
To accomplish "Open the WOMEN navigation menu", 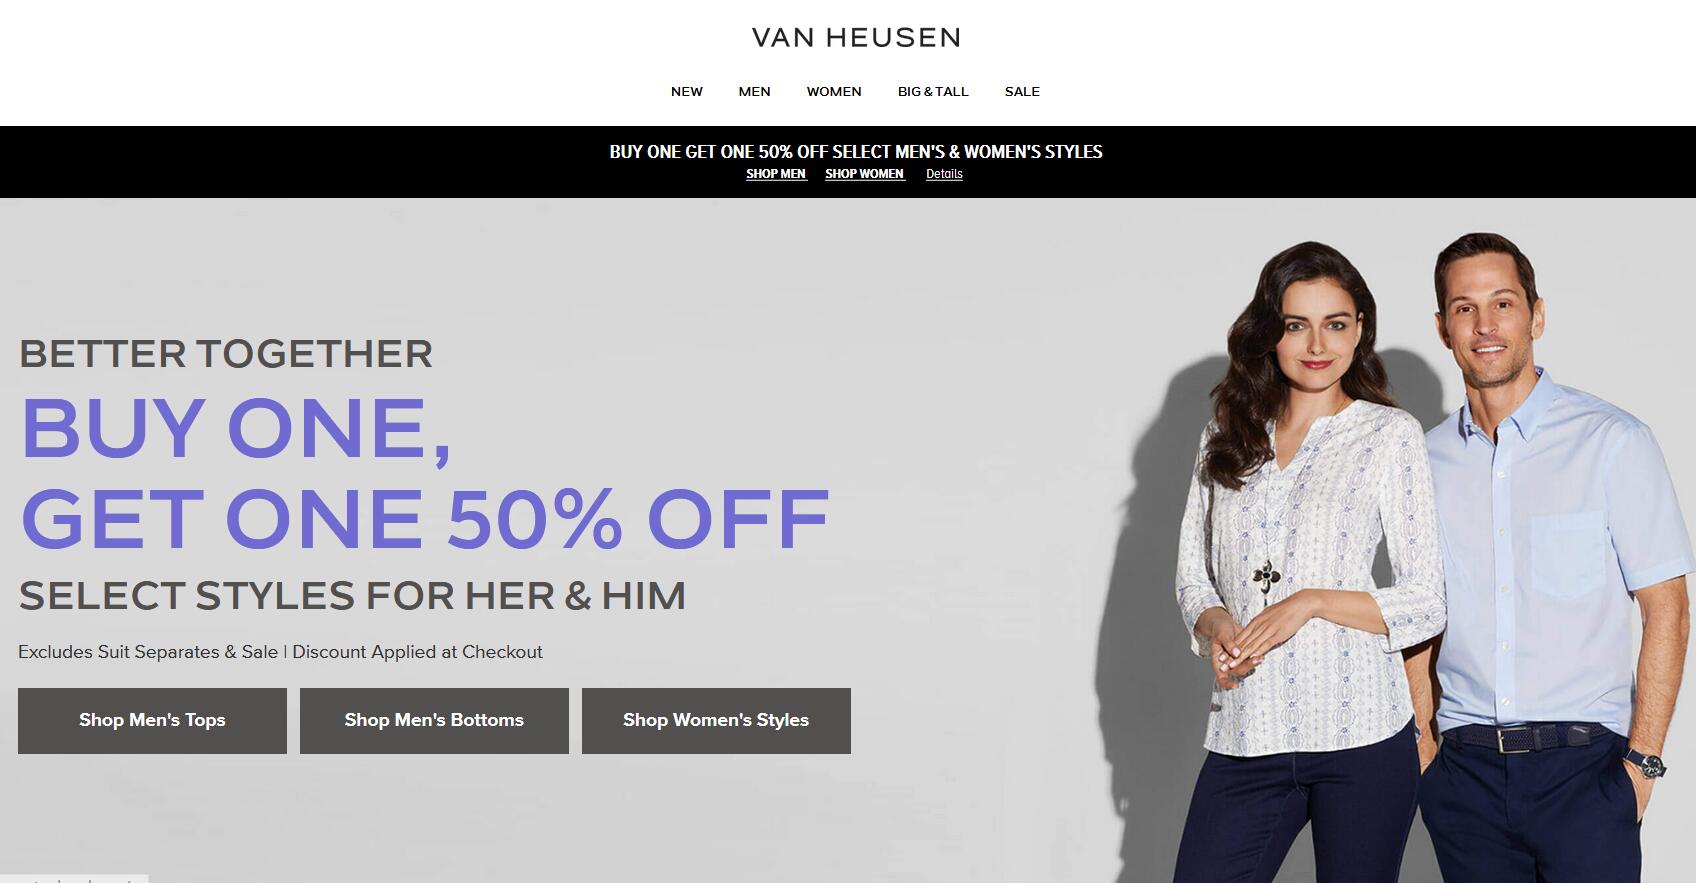I will (834, 91).
